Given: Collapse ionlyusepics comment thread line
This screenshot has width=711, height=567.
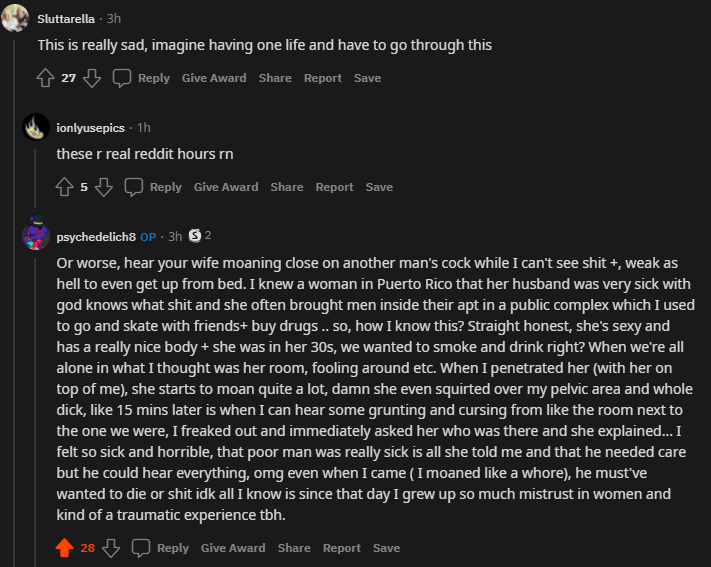Looking at the screenshot, I should coord(35,178).
